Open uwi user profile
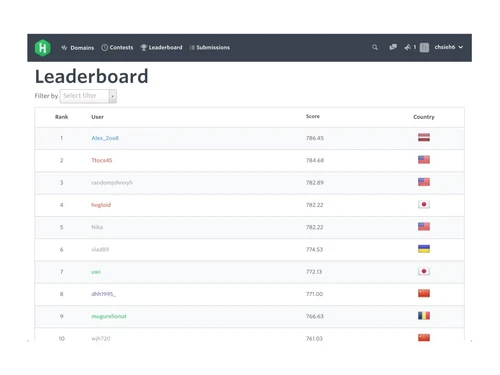Viewport: 500px width, 375px height. [96, 272]
